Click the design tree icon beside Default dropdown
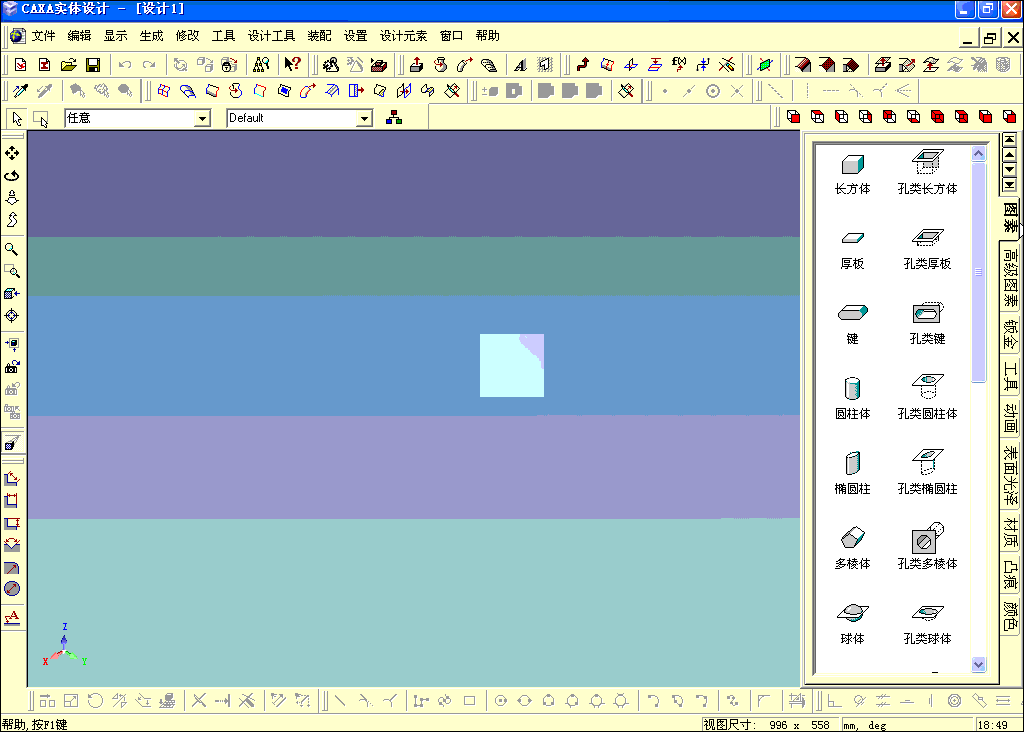Image resolution: width=1024 pixels, height=732 pixels. (x=393, y=117)
